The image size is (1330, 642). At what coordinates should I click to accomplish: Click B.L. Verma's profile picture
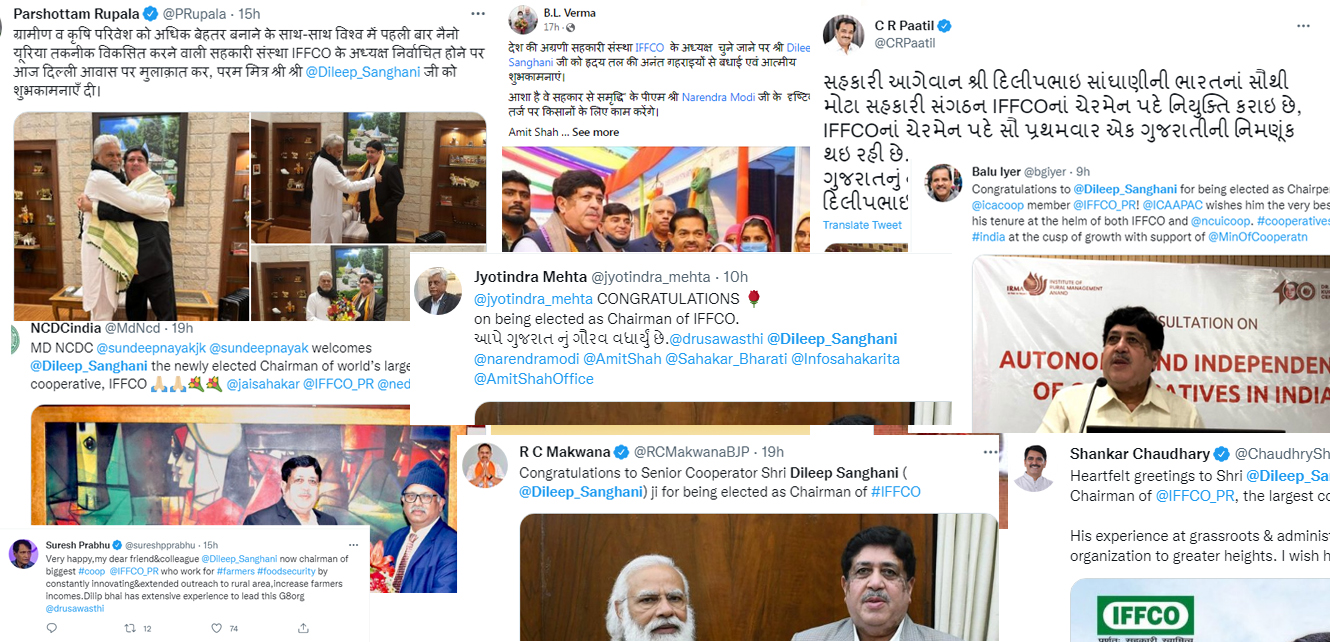click(522, 20)
